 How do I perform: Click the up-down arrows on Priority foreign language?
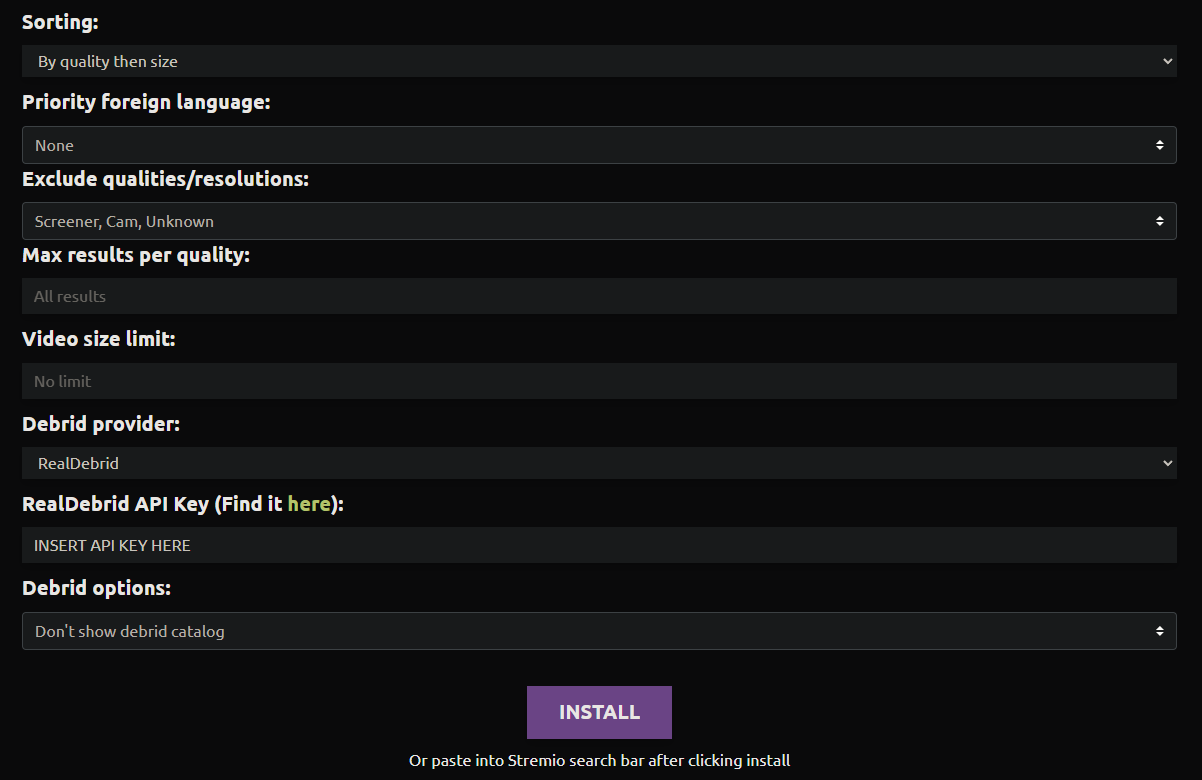1159,145
